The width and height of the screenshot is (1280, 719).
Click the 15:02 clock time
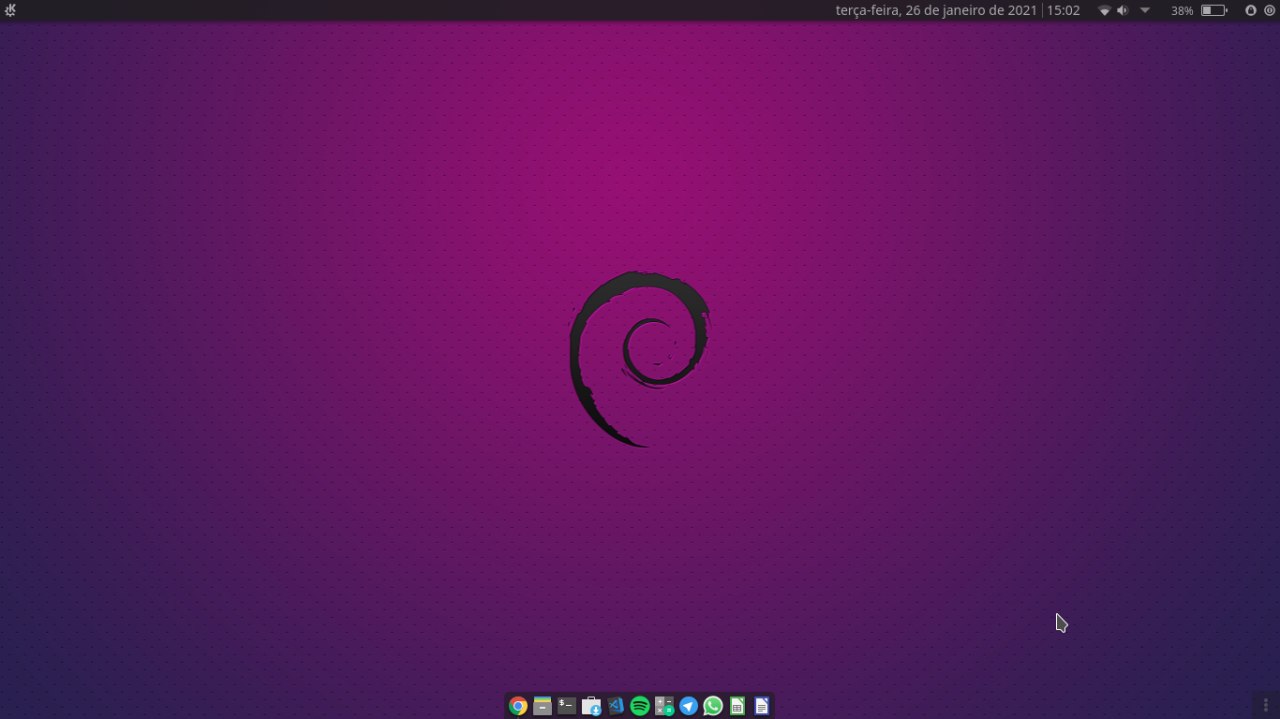1063,10
